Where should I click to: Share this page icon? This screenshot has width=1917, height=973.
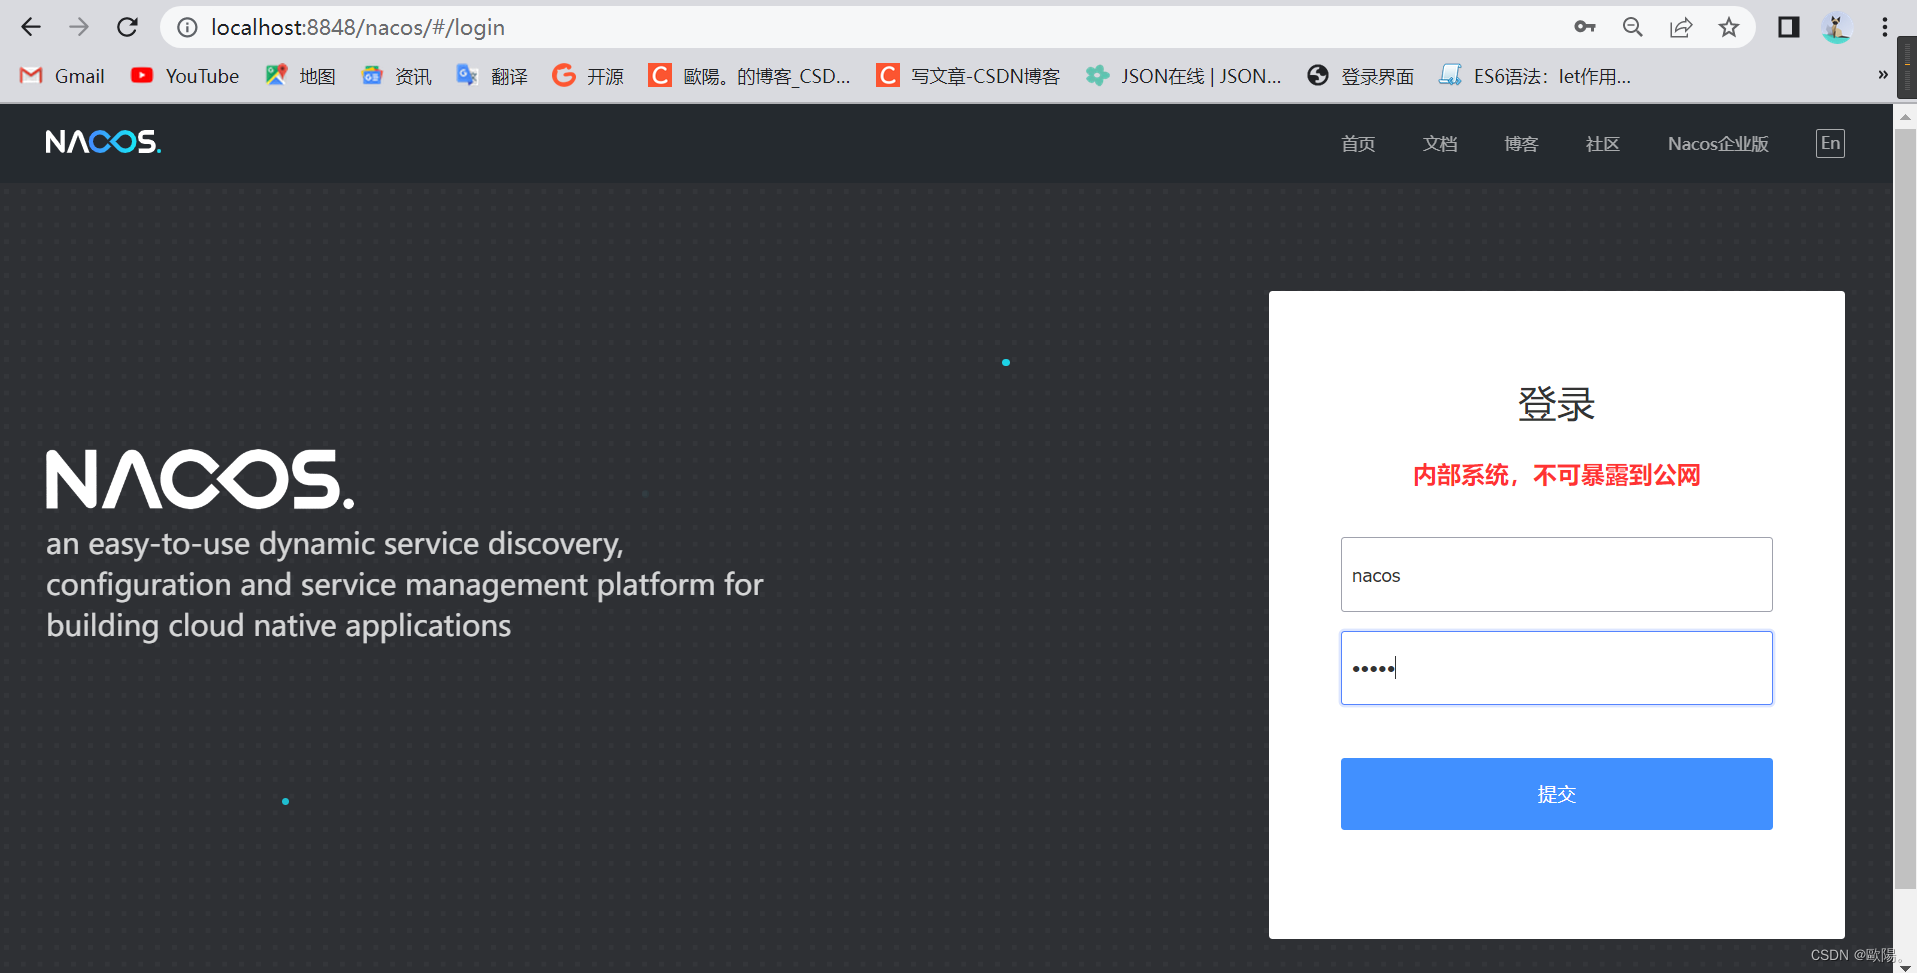(1681, 27)
